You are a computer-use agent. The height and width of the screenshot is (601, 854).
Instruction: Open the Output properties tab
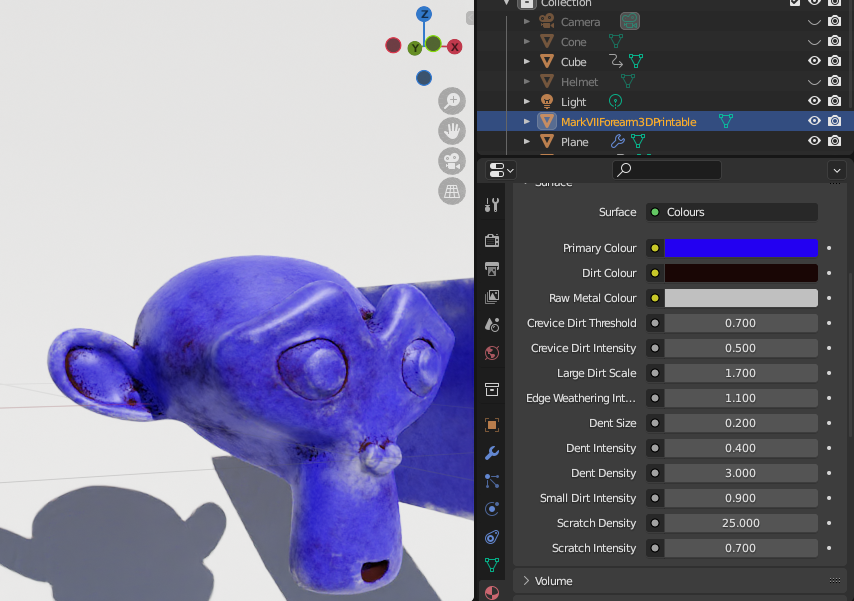(x=492, y=269)
